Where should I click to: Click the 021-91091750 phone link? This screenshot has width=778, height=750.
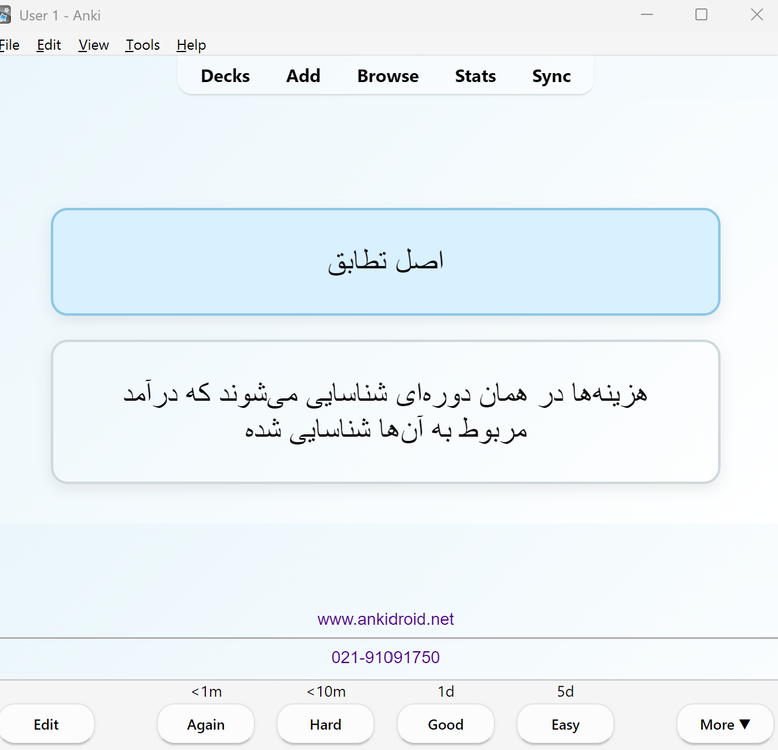(386, 657)
